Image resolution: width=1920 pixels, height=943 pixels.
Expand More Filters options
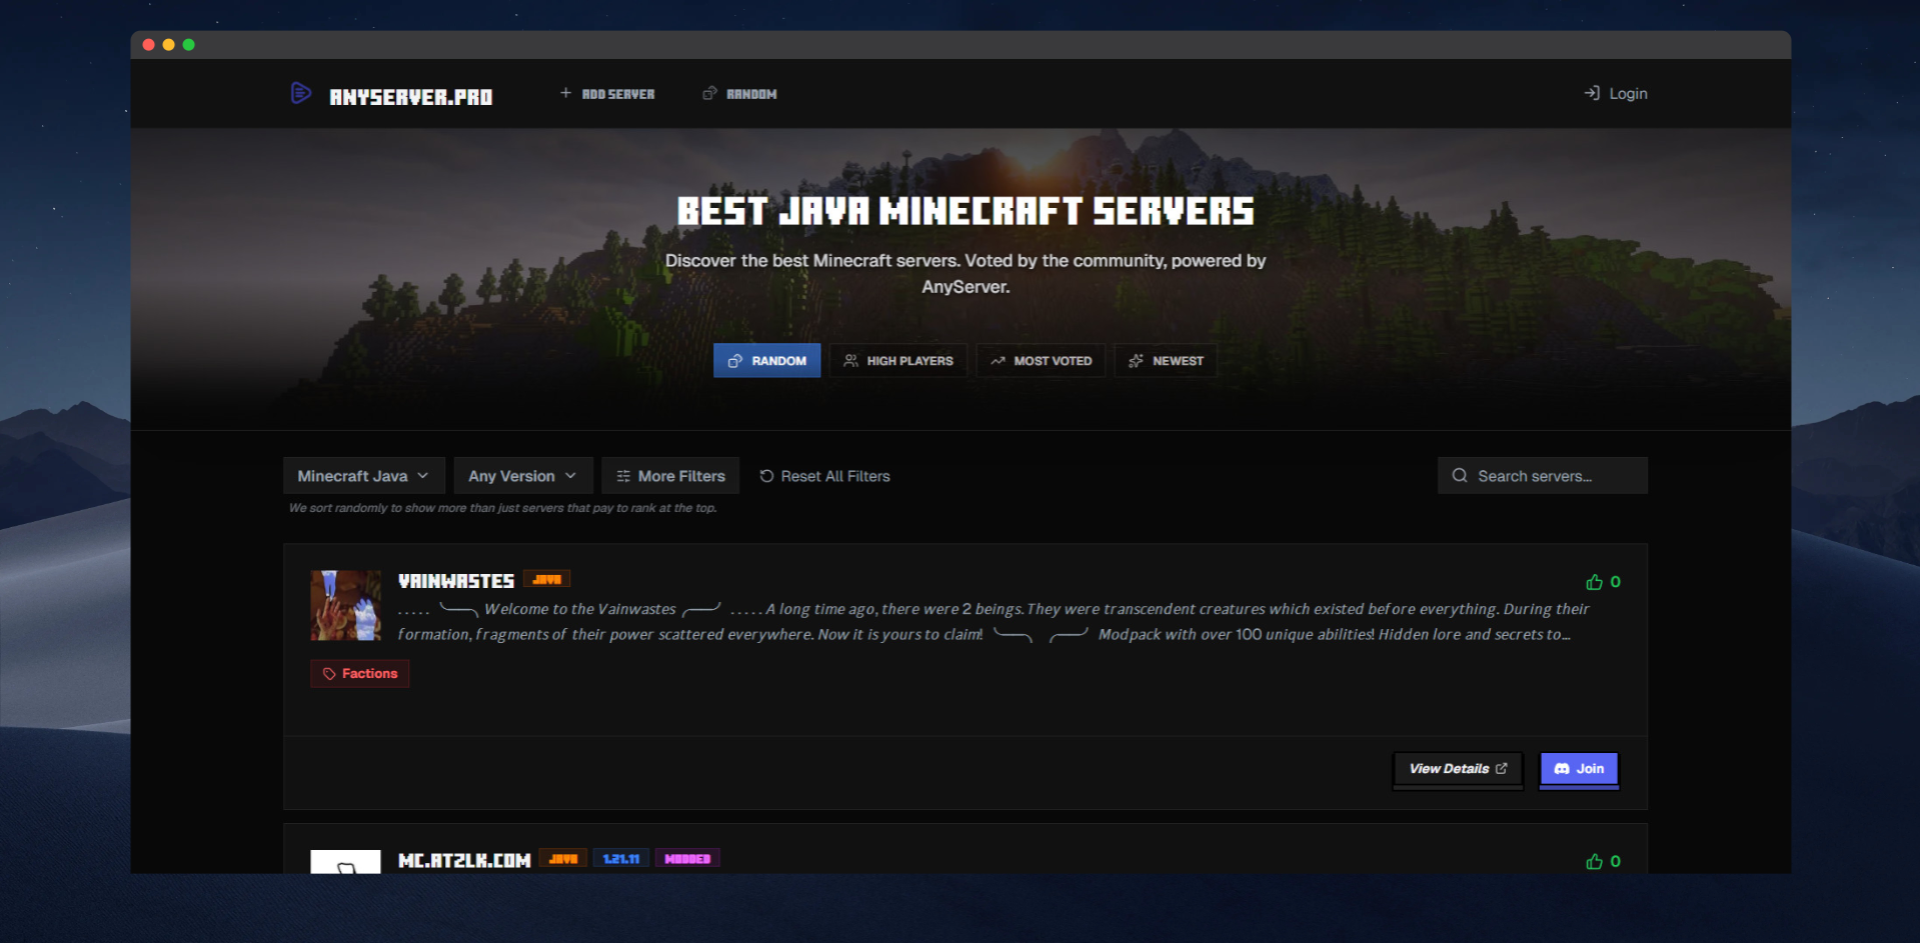coord(670,475)
